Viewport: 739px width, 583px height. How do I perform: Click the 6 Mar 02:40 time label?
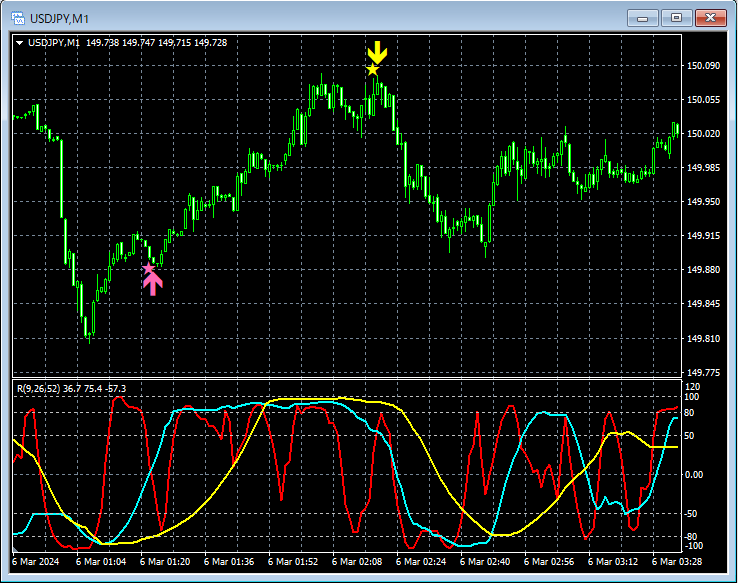click(x=485, y=562)
